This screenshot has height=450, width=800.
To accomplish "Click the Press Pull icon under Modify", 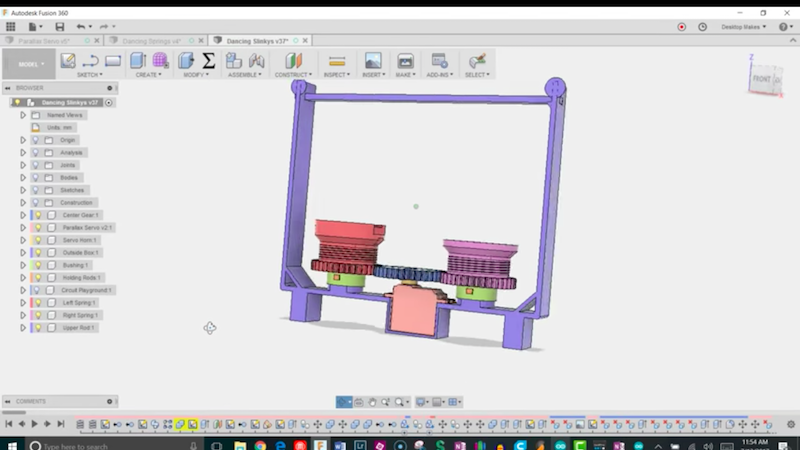I will click(x=186, y=61).
